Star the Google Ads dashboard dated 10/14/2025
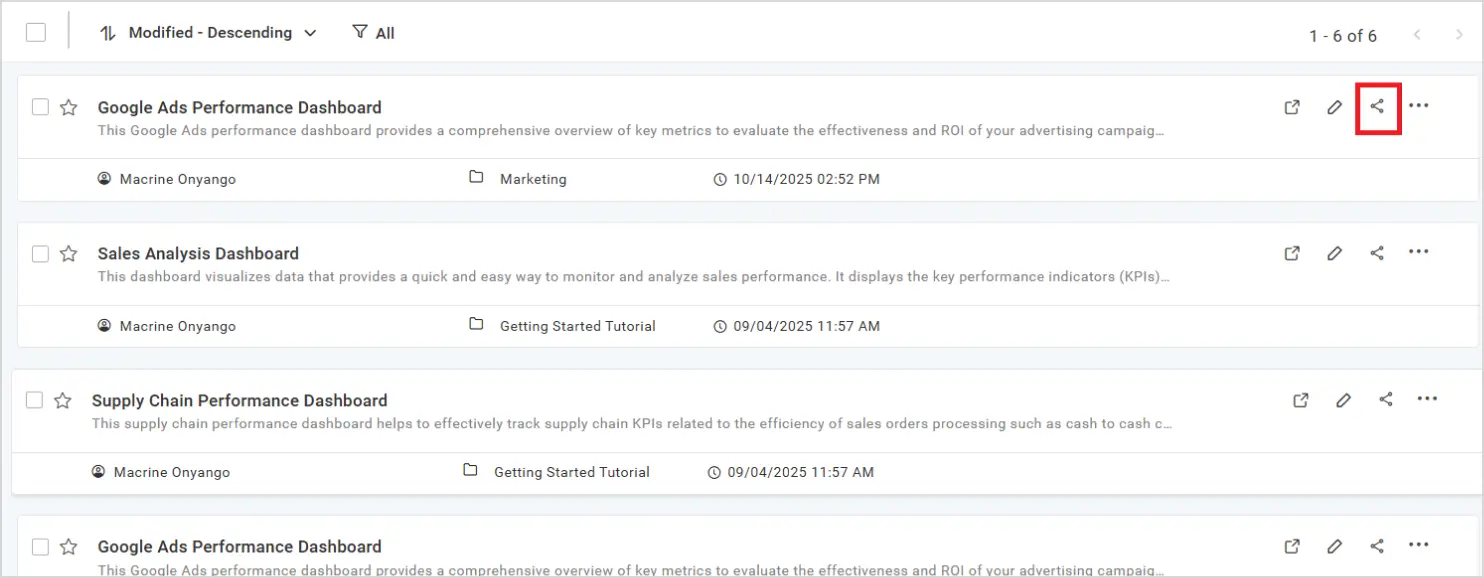 click(x=68, y=107)
